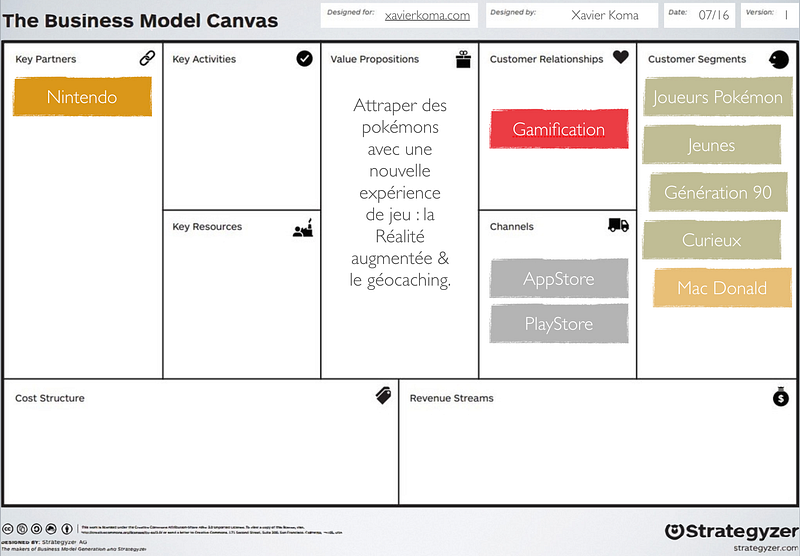The image size is (800, 556).
Task: Select the Mac Donald sticky note
Action: 722,288
